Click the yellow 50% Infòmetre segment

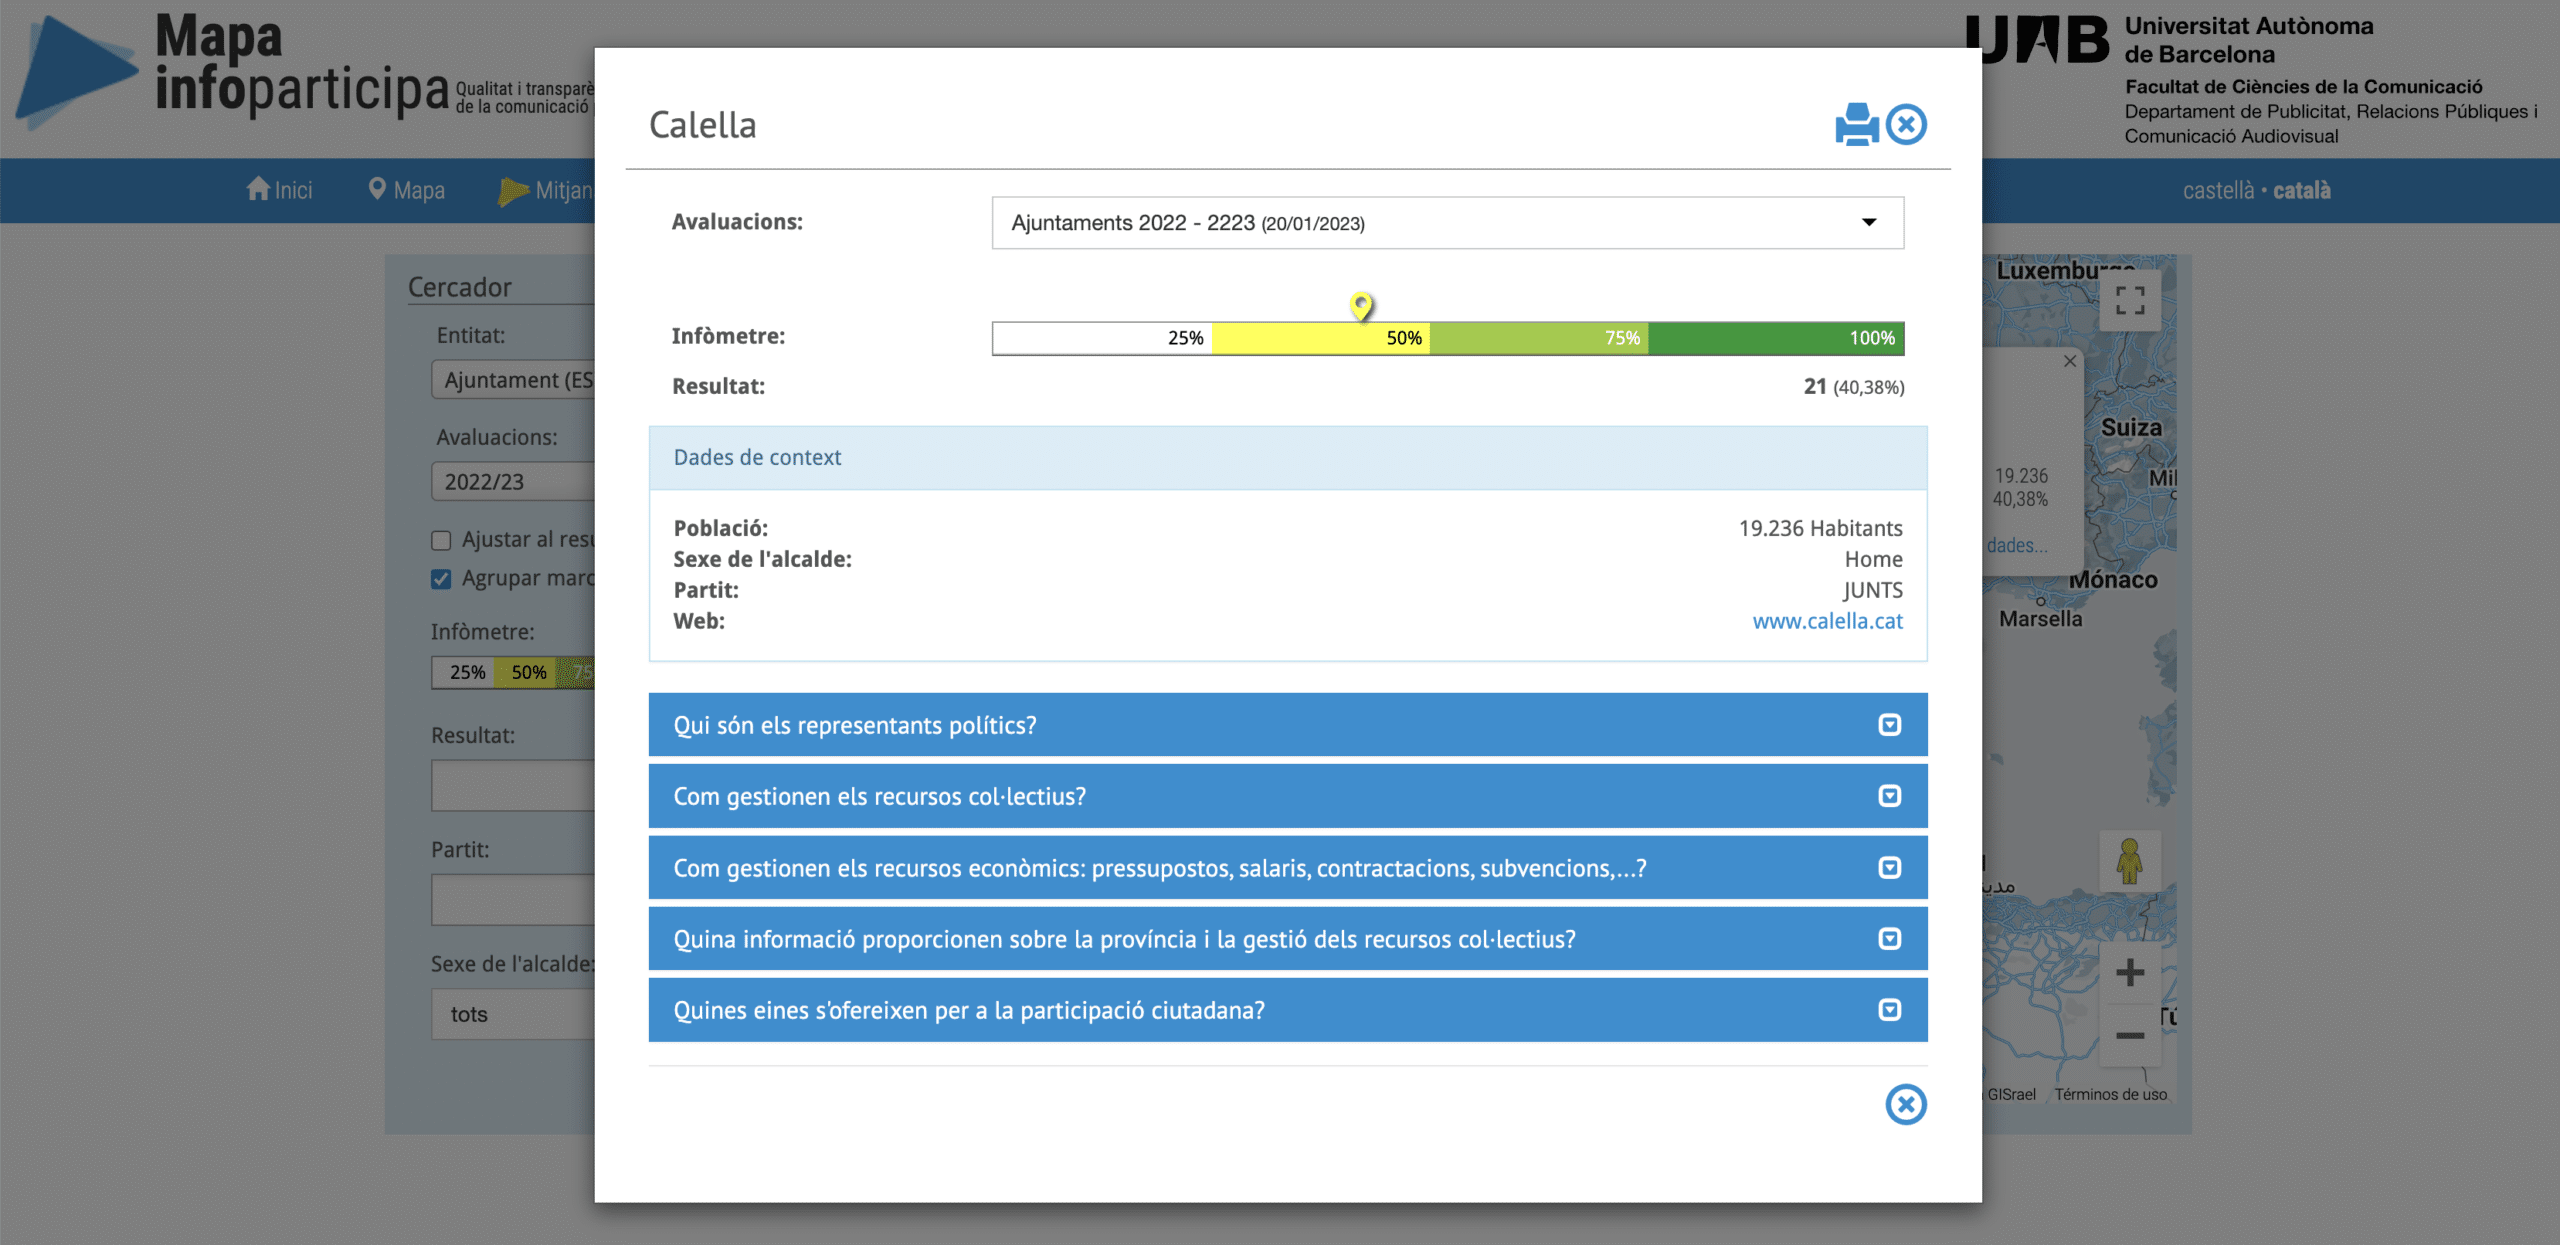coord(1320,338)
